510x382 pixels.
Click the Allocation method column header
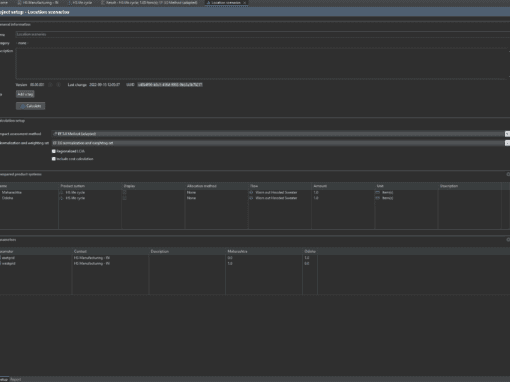pyautogui.click(x=217, y=186)
